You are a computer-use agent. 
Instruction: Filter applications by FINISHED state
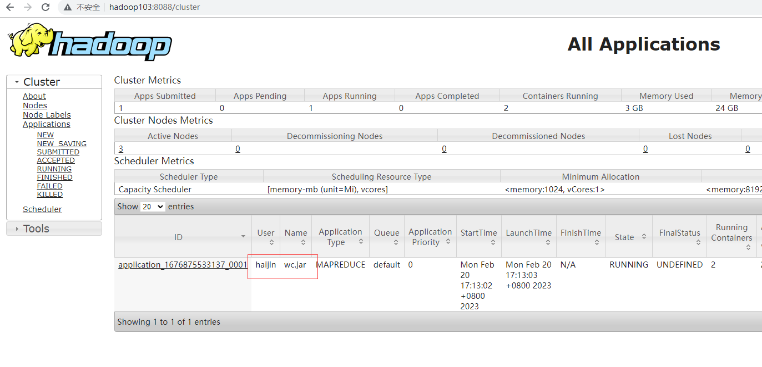point(54,177)
